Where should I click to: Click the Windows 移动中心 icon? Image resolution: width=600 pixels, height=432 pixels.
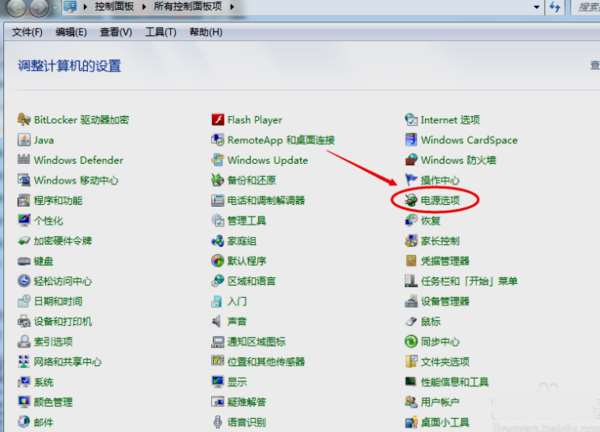coord(23,180)
